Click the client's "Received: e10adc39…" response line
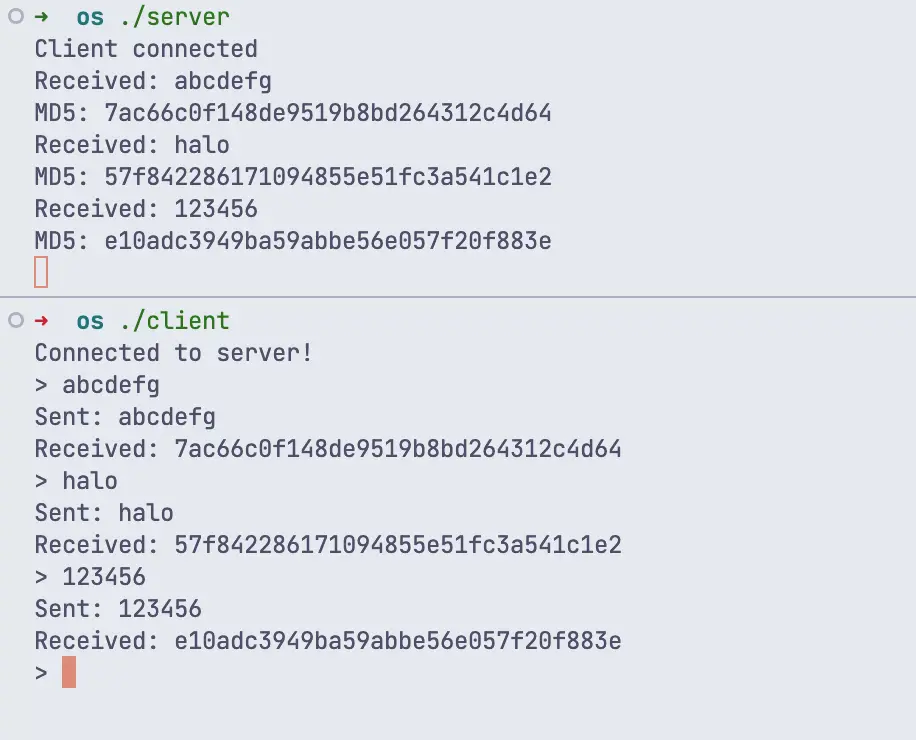This screenshot has width=916, height=740. click(x=328, y=641)
